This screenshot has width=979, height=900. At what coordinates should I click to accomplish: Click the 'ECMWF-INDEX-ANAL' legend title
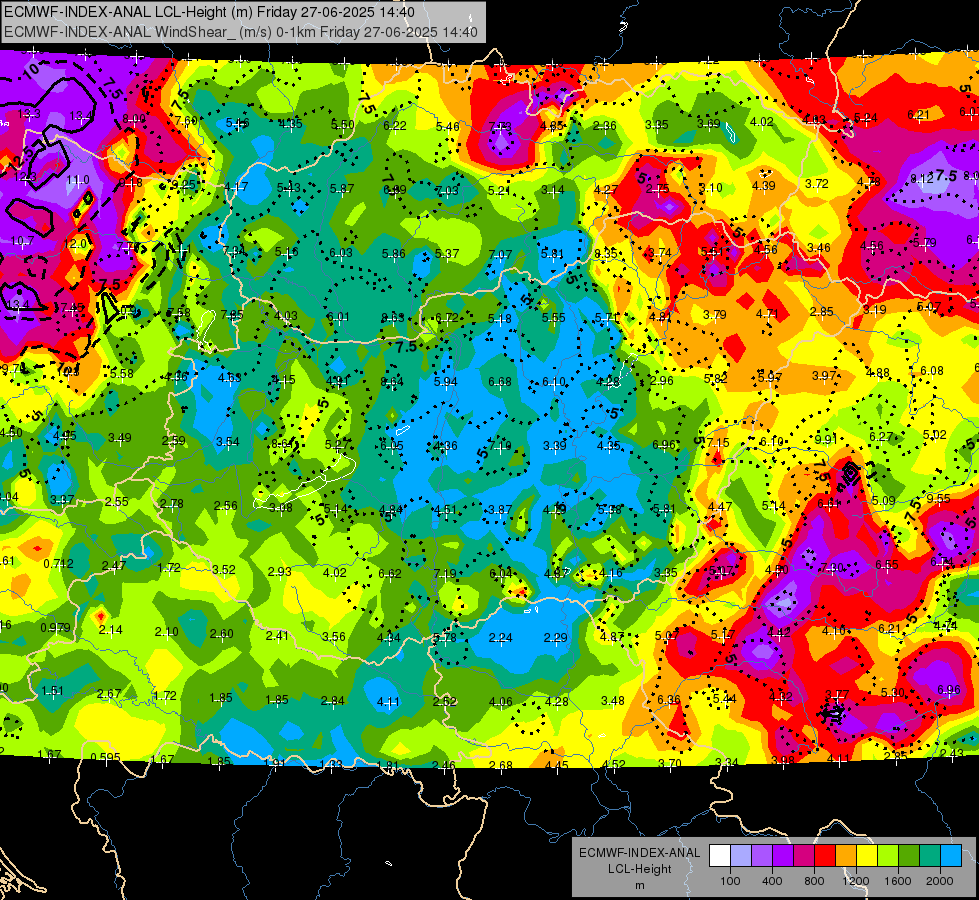639,853
